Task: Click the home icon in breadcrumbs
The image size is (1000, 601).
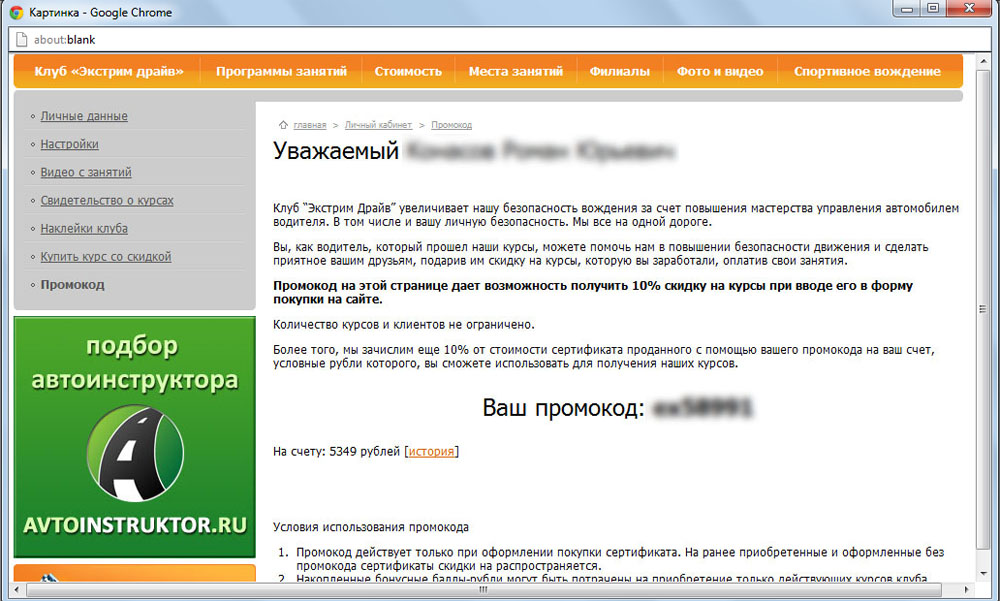Action: pyautogui.click(x=283, y=125)
